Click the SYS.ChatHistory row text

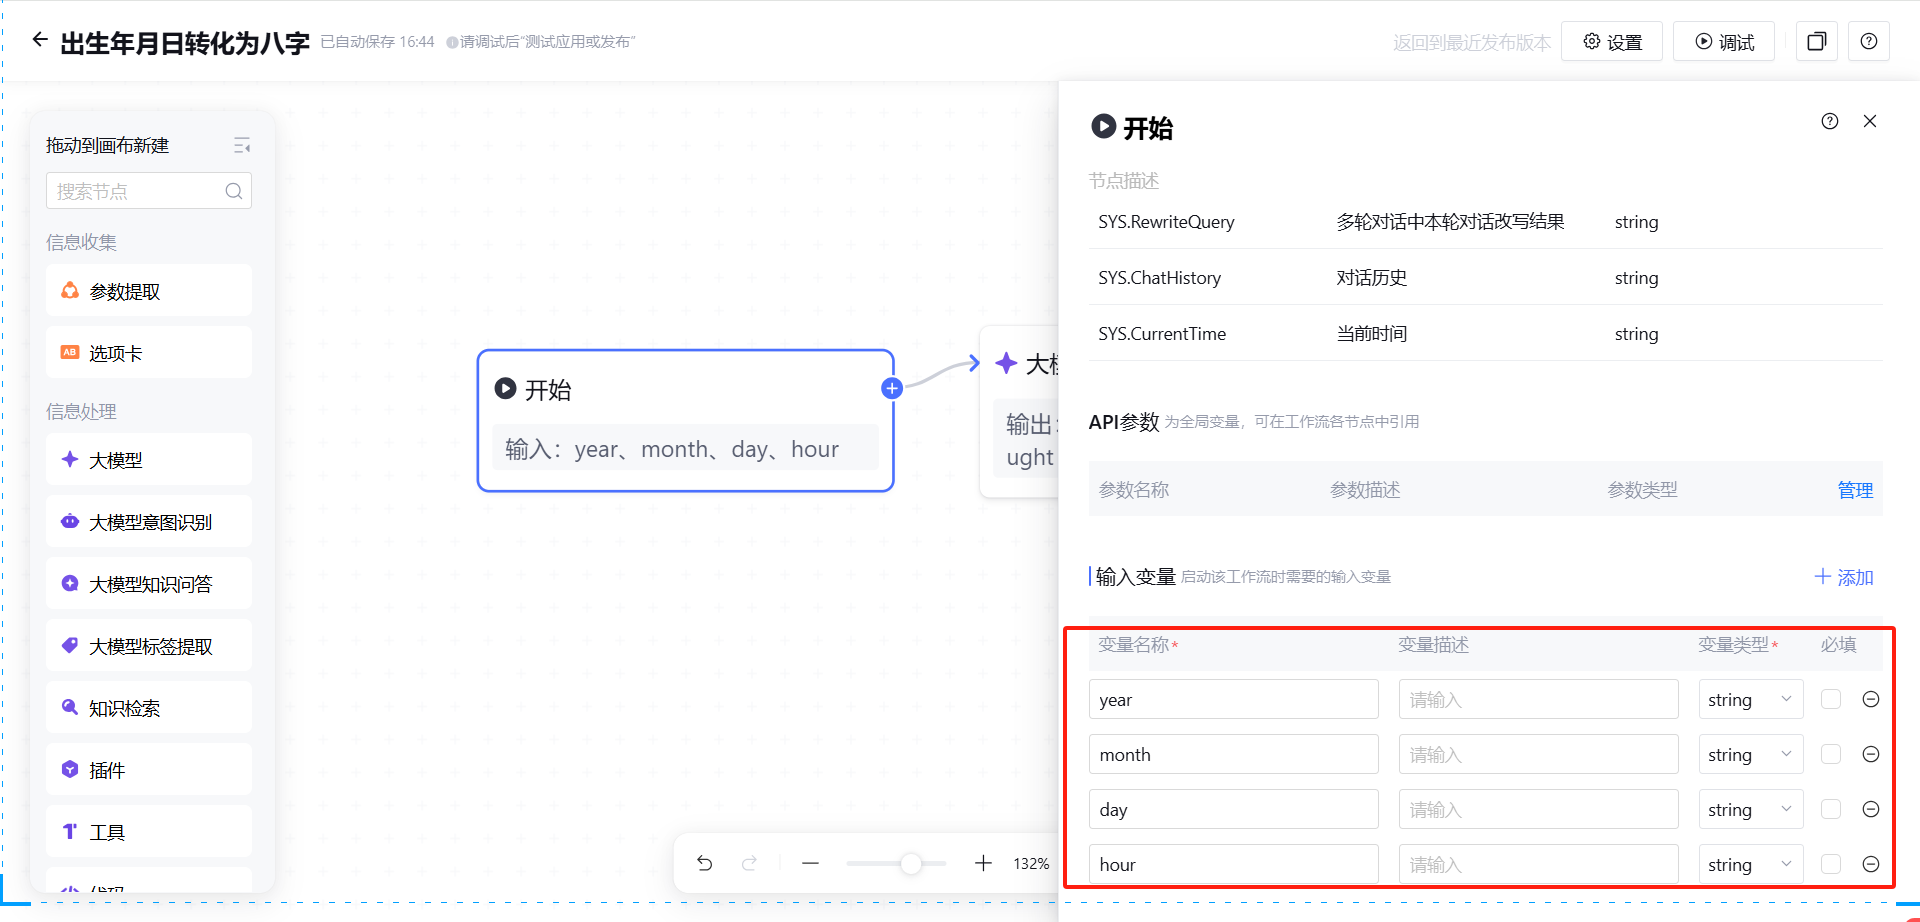(1159, 278)
